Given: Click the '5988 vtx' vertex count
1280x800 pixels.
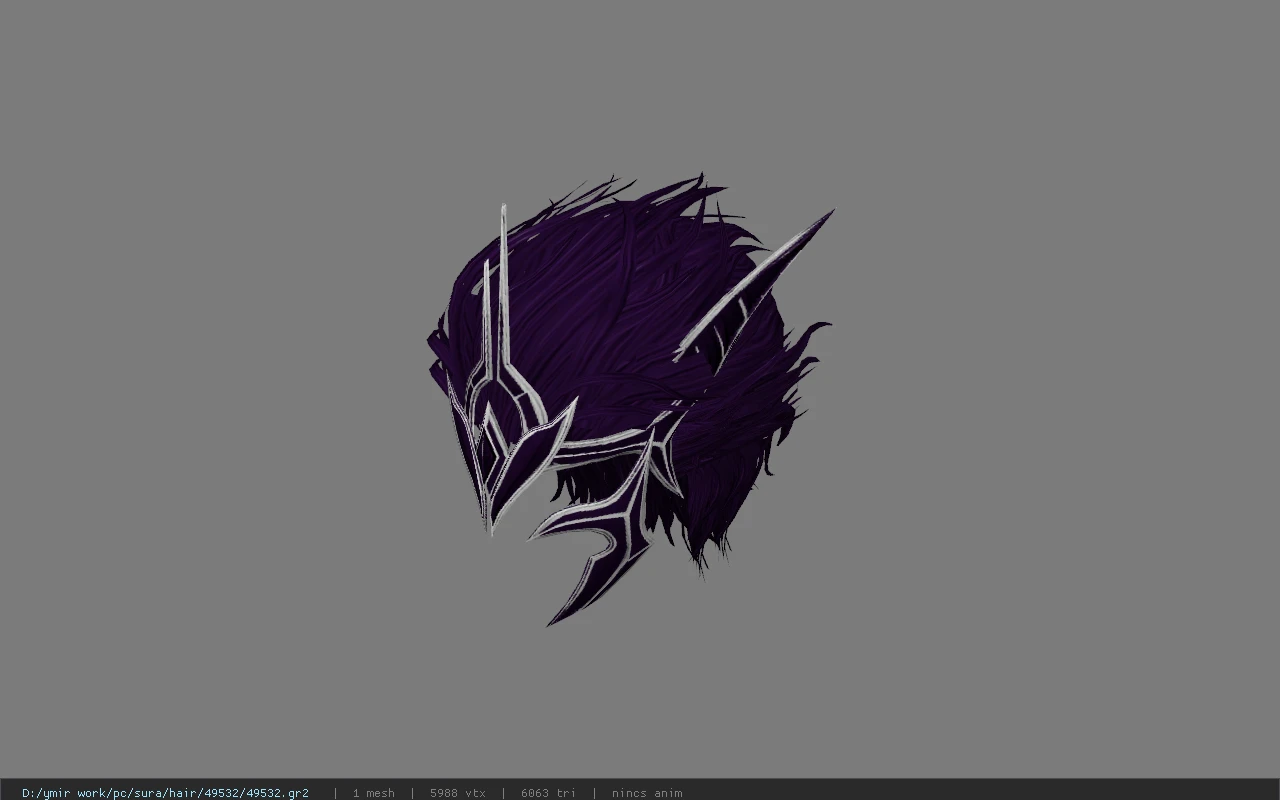Looking at the screenshot, I should coord(458,793).
